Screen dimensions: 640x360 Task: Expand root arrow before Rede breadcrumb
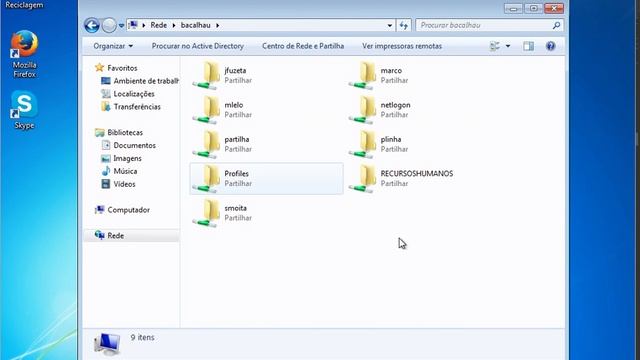tap(144, 25)
